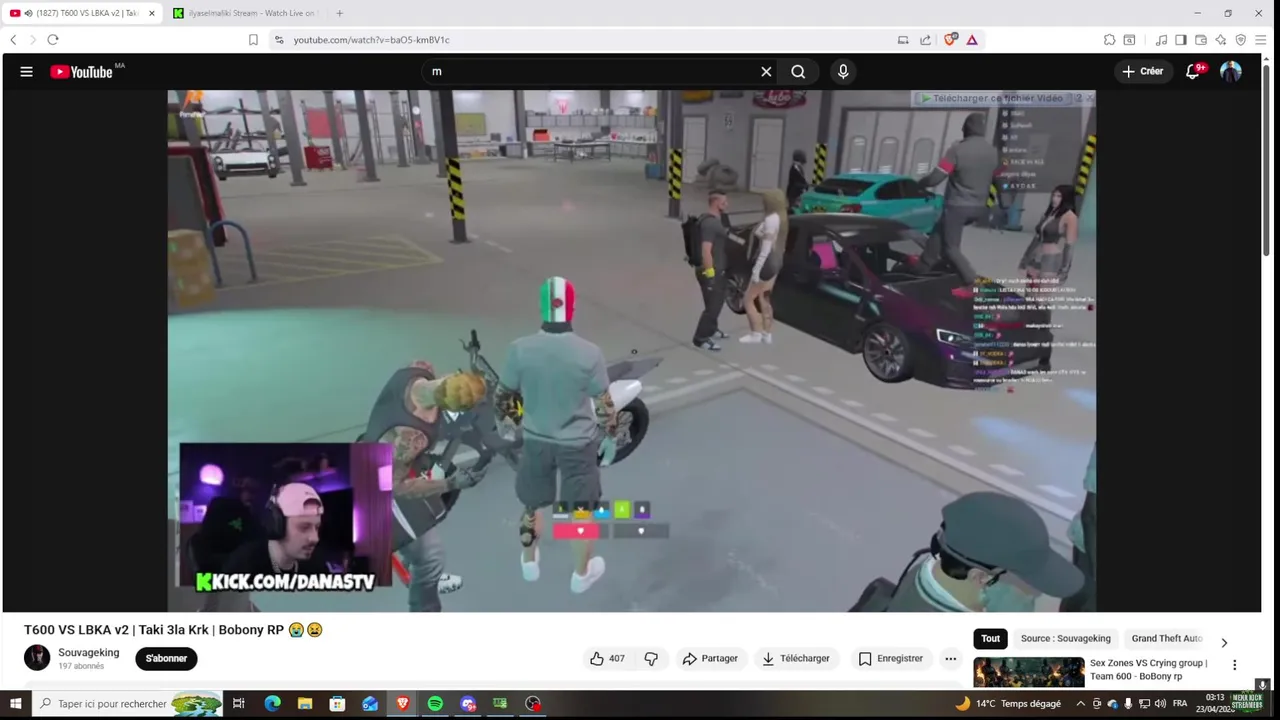Subscribe with the S'abonner button
This screenshot has width=1280, height=720.
click(x=166, y=658)
